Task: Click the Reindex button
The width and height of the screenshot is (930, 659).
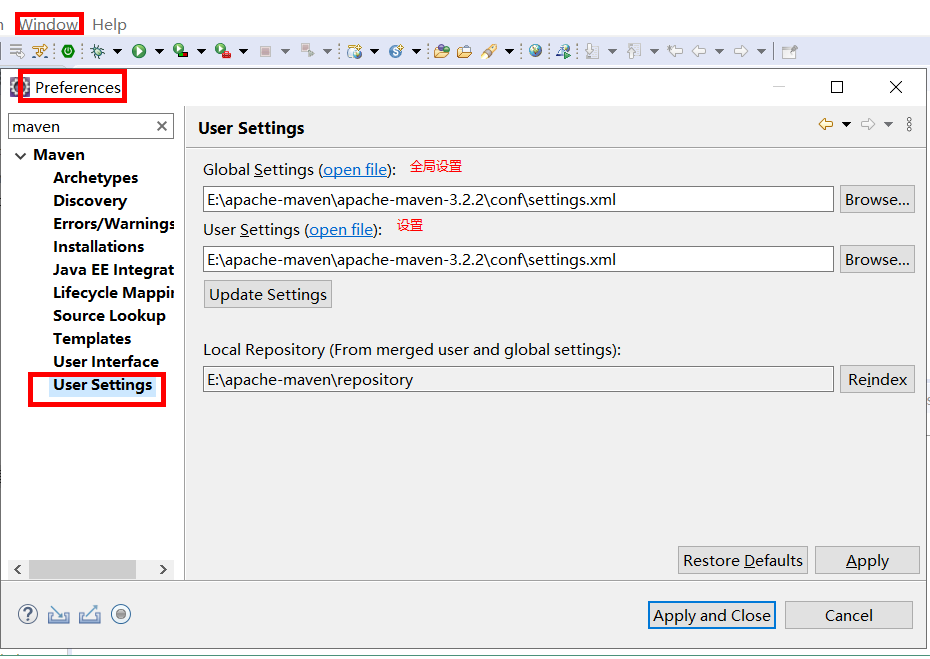Action: [x=877, y=379]
